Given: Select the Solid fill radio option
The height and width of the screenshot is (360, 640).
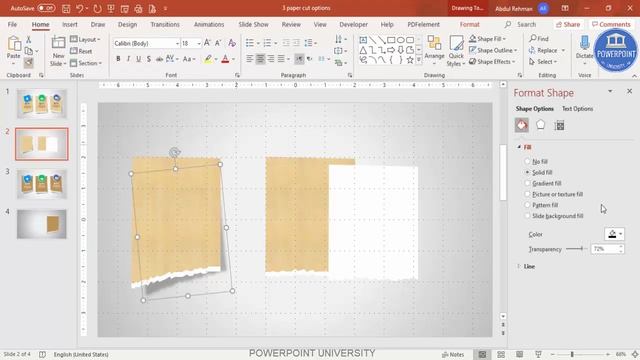Looking at the screenshot, I should (527, 173).
